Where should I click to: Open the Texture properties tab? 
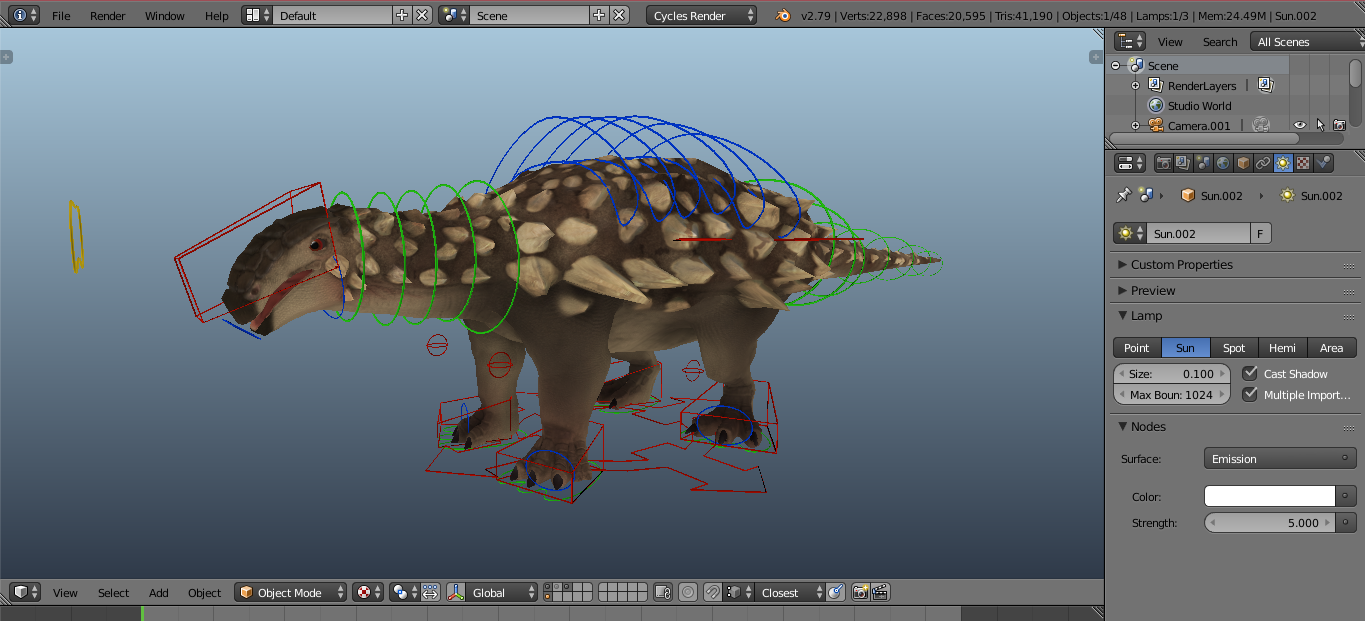[x=1303, y=163]
